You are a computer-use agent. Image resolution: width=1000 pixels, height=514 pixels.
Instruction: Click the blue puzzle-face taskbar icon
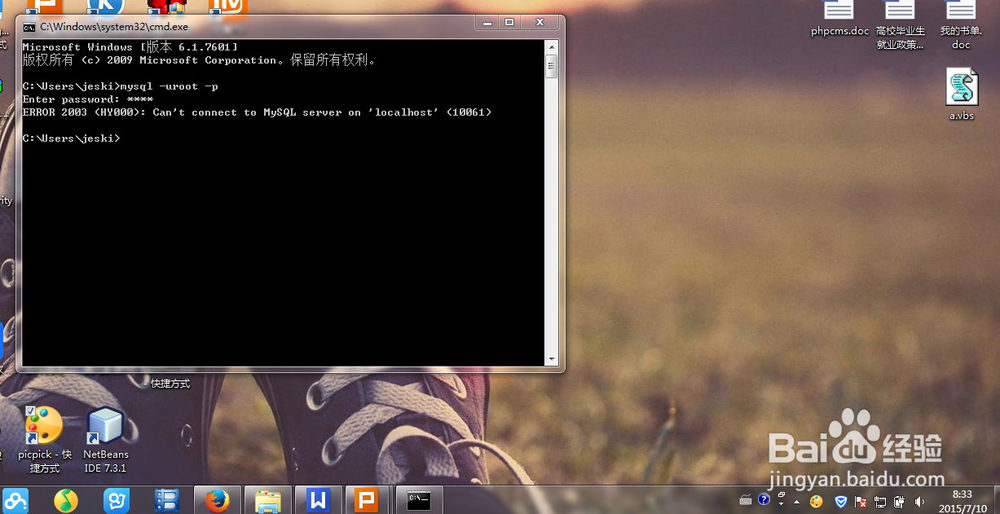[116, 501]
